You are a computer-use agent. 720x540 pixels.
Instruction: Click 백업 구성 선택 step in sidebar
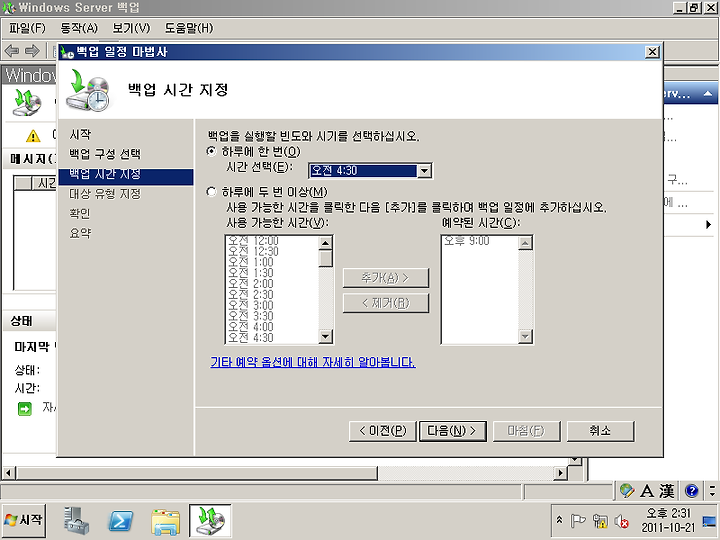105,154
